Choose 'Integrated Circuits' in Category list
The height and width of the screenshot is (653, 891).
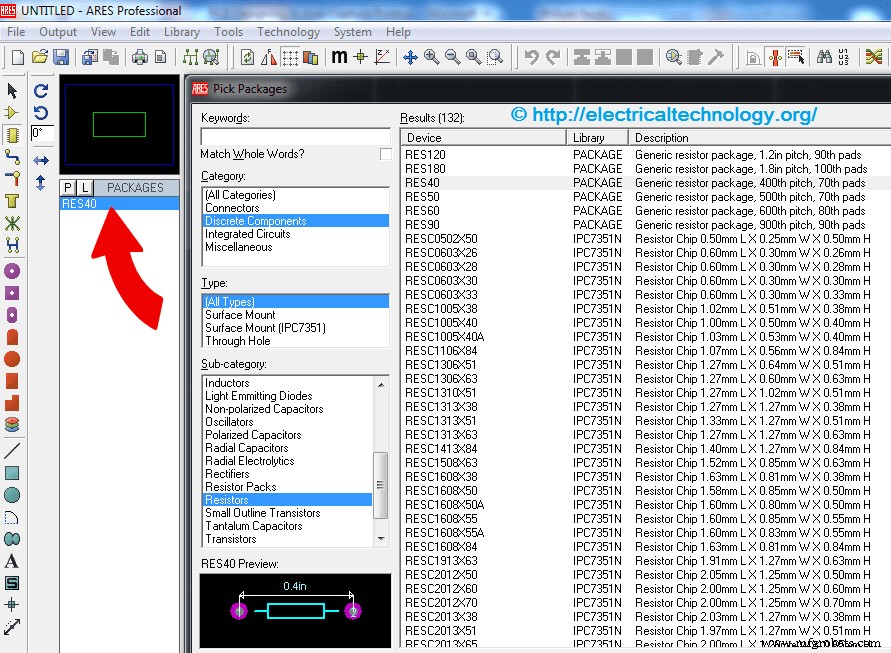pyautogui.click(x=247, y=234)
